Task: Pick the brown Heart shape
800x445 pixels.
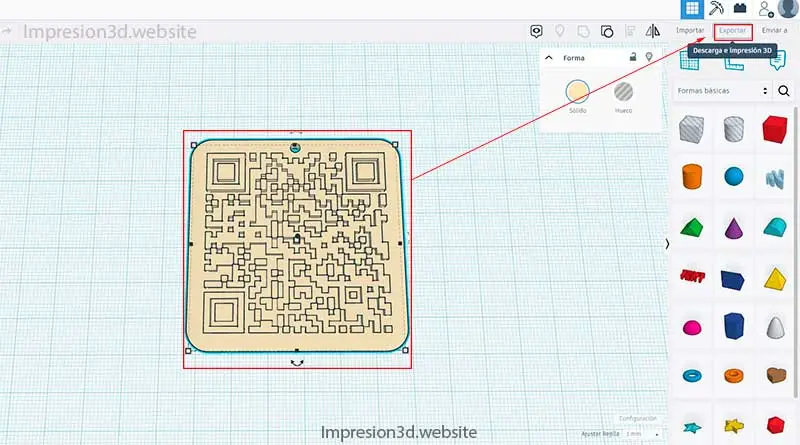Action: pos(776,375)
